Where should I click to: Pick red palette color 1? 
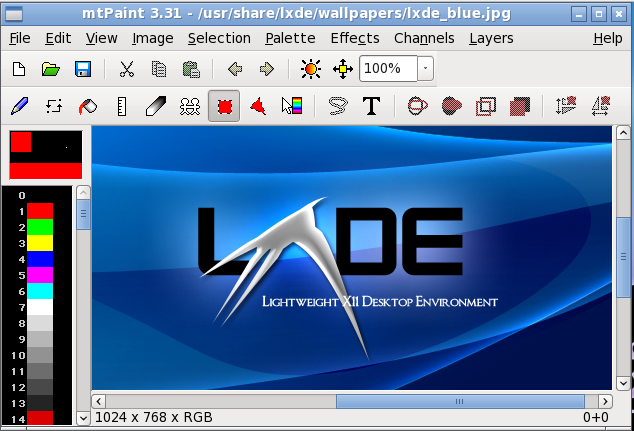40,211
